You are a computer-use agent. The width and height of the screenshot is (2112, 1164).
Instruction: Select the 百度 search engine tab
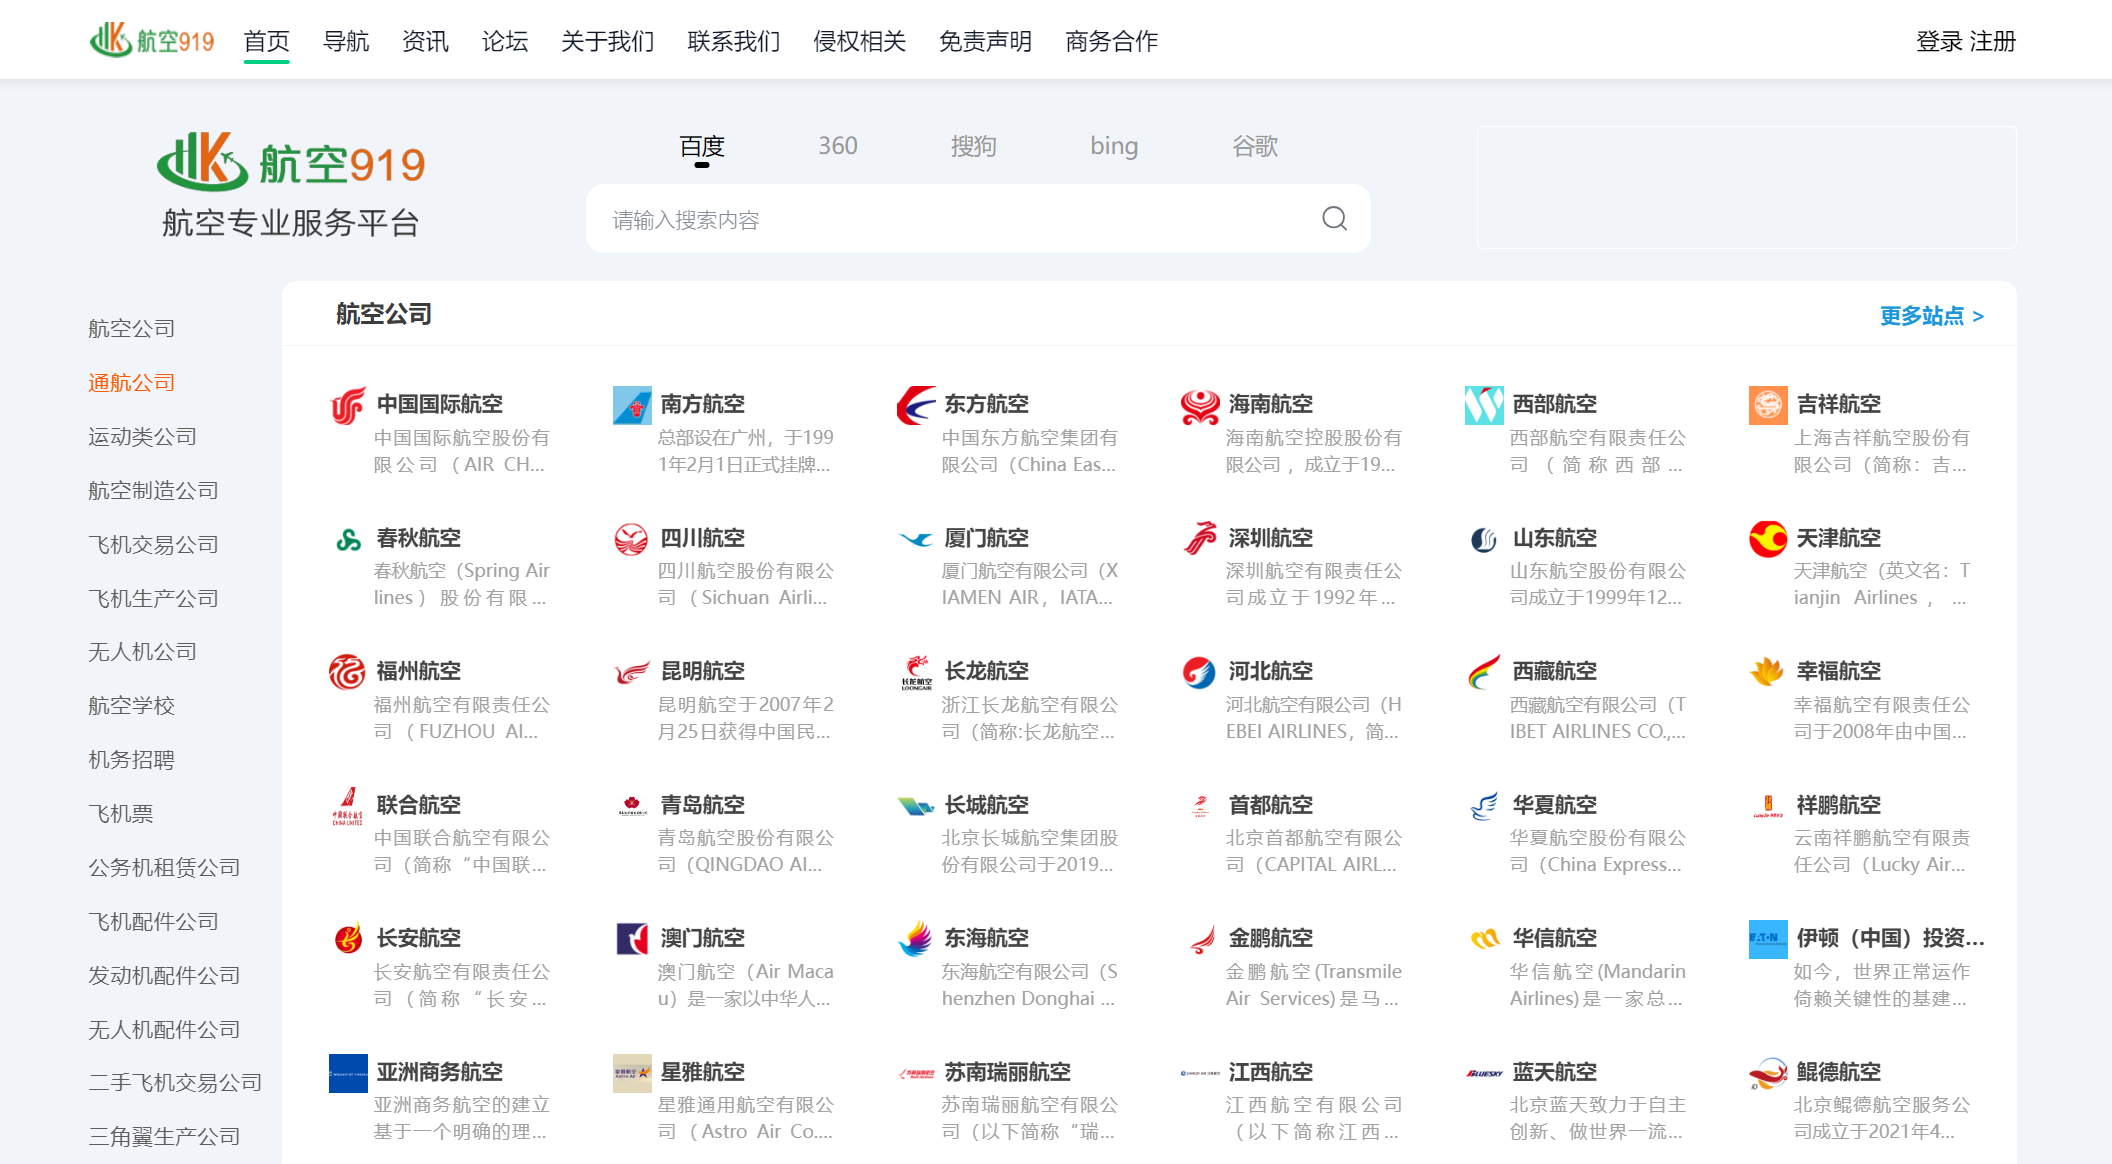(x=702, y=146)
